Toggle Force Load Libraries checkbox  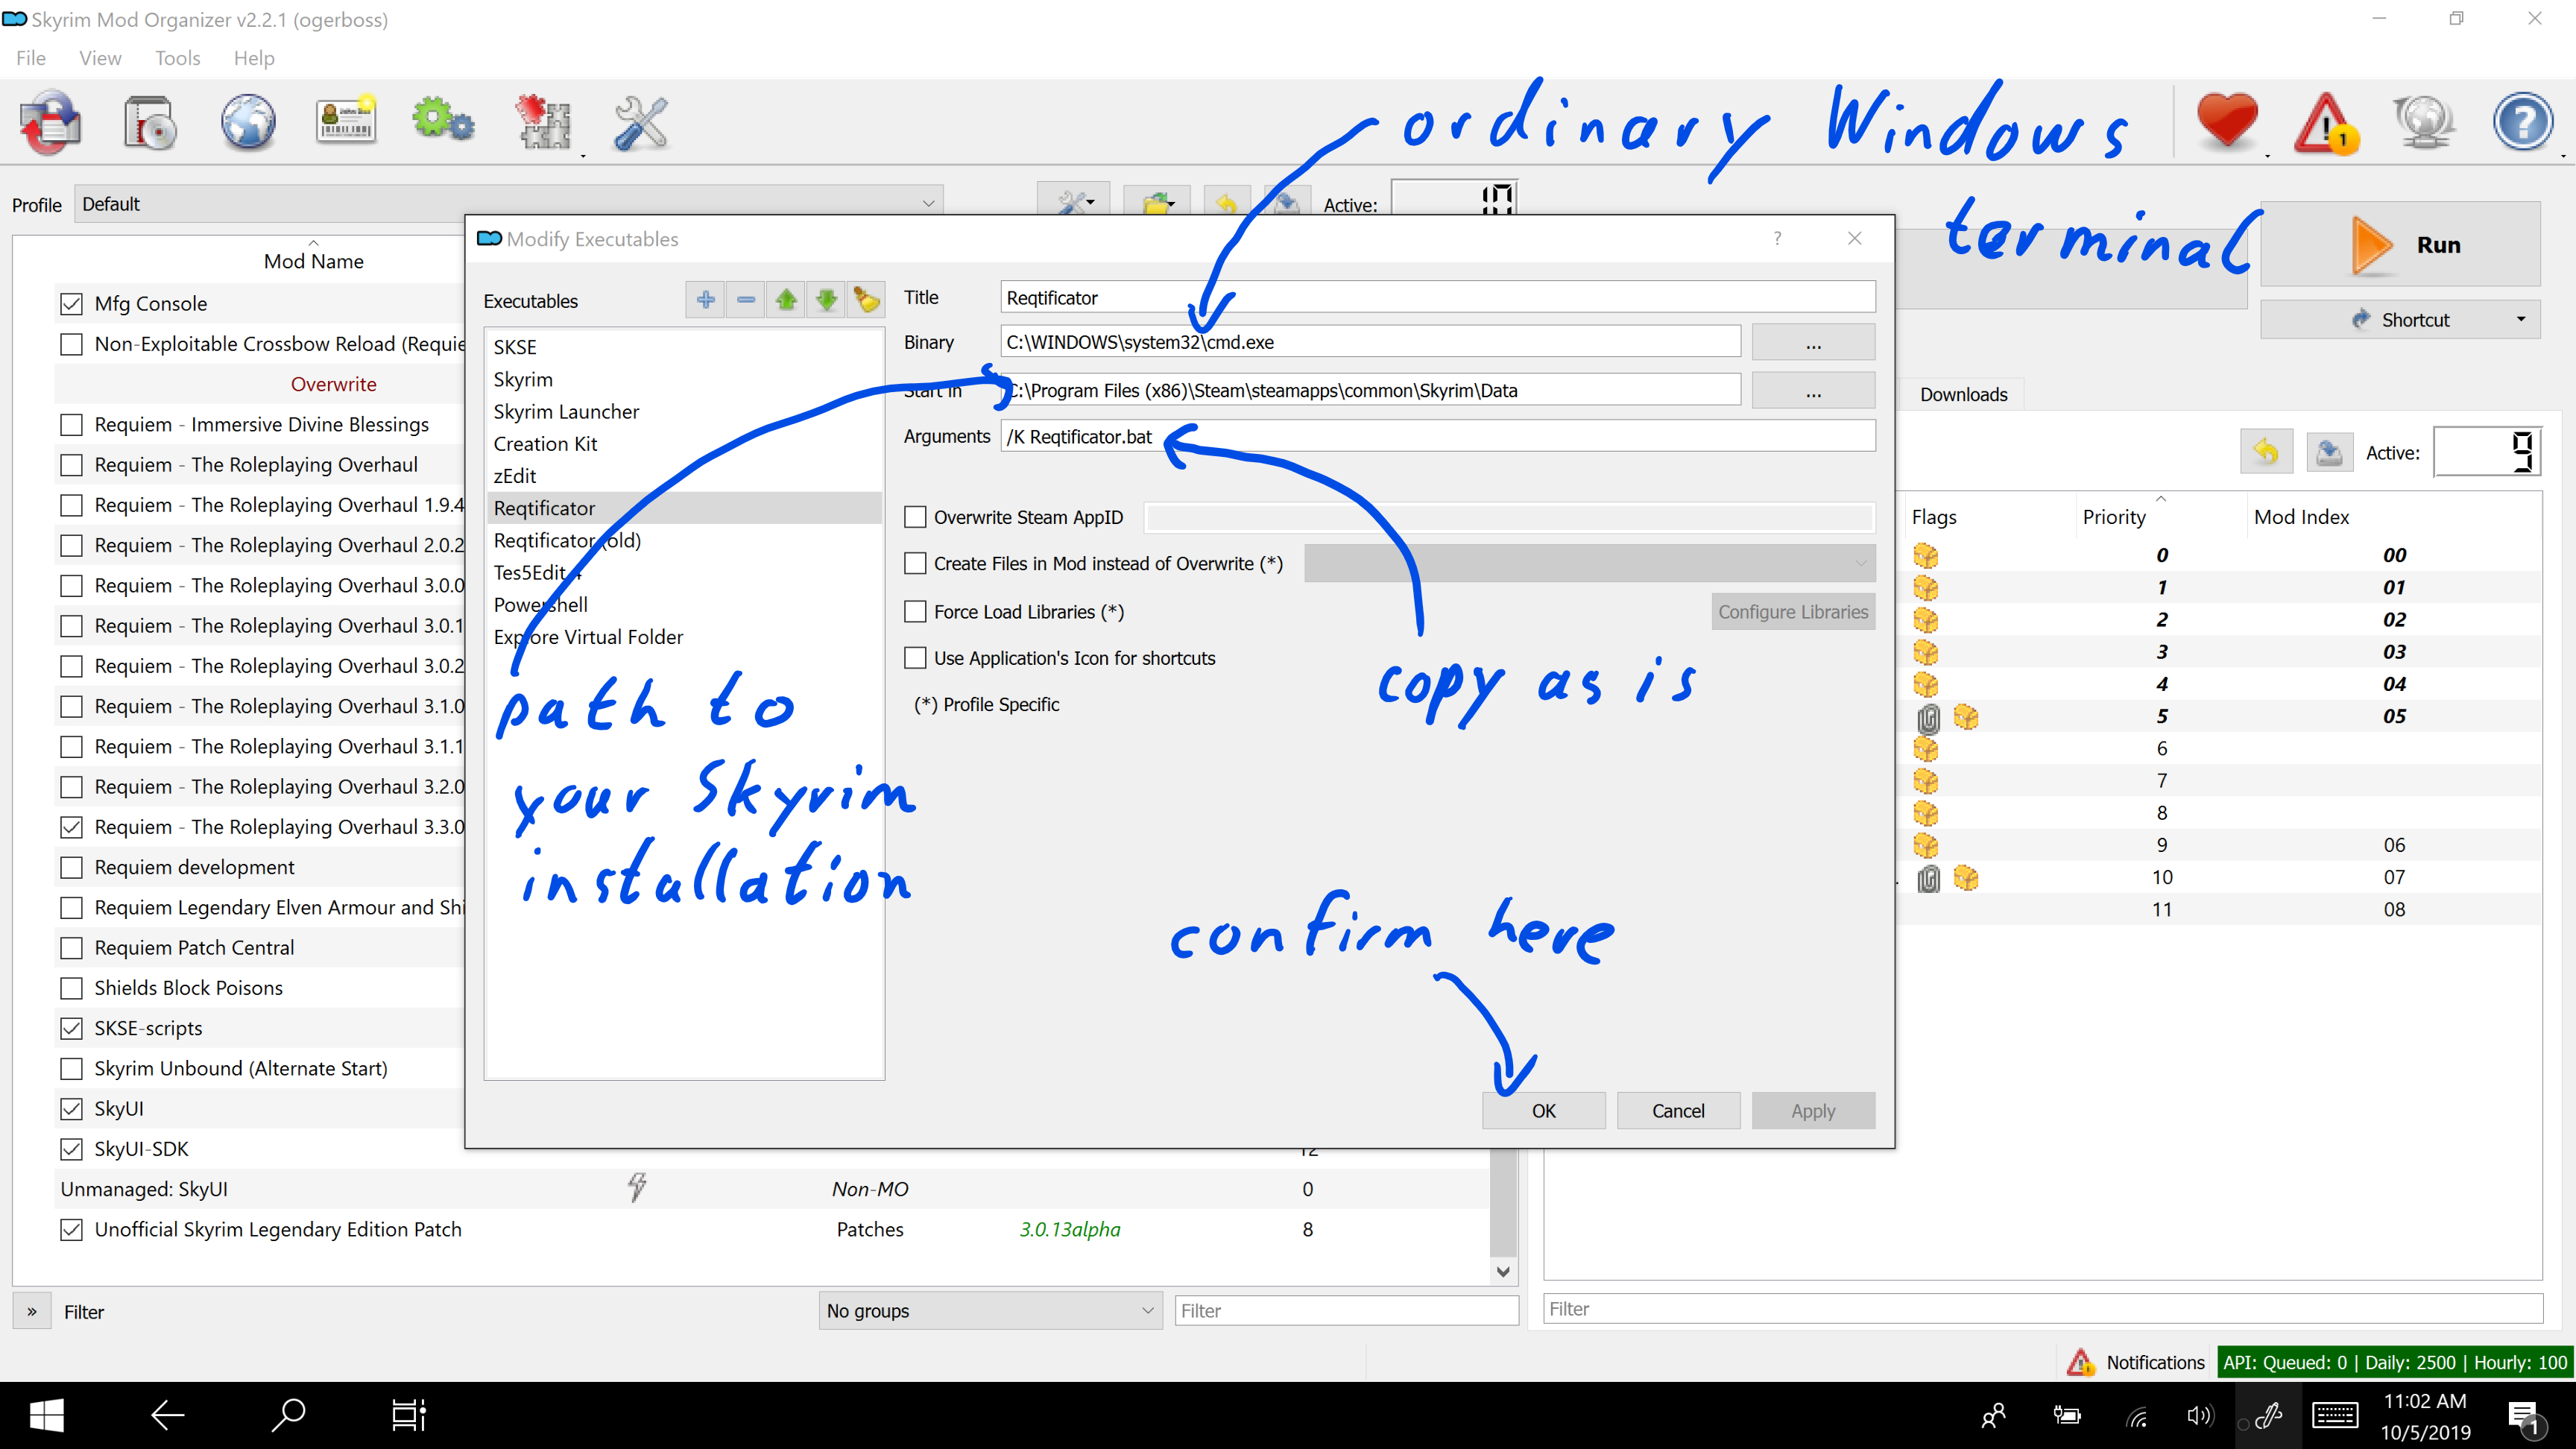(x=915, y=611)
